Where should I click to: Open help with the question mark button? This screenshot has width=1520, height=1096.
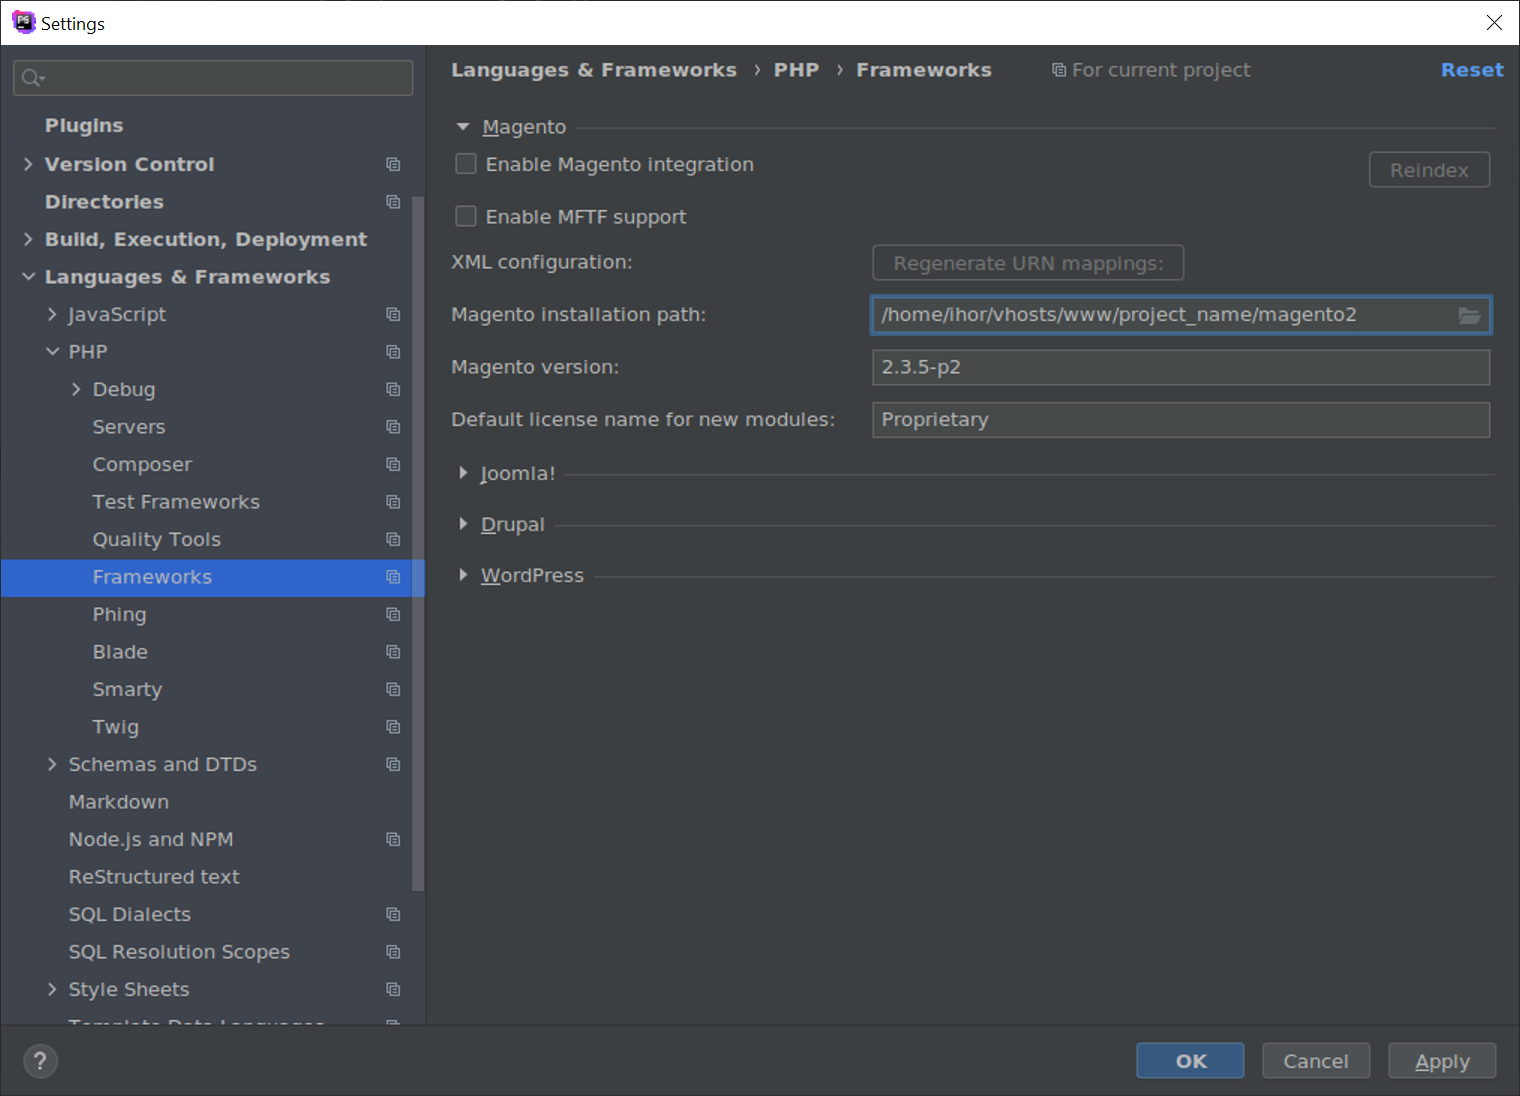click(40, 1061)
